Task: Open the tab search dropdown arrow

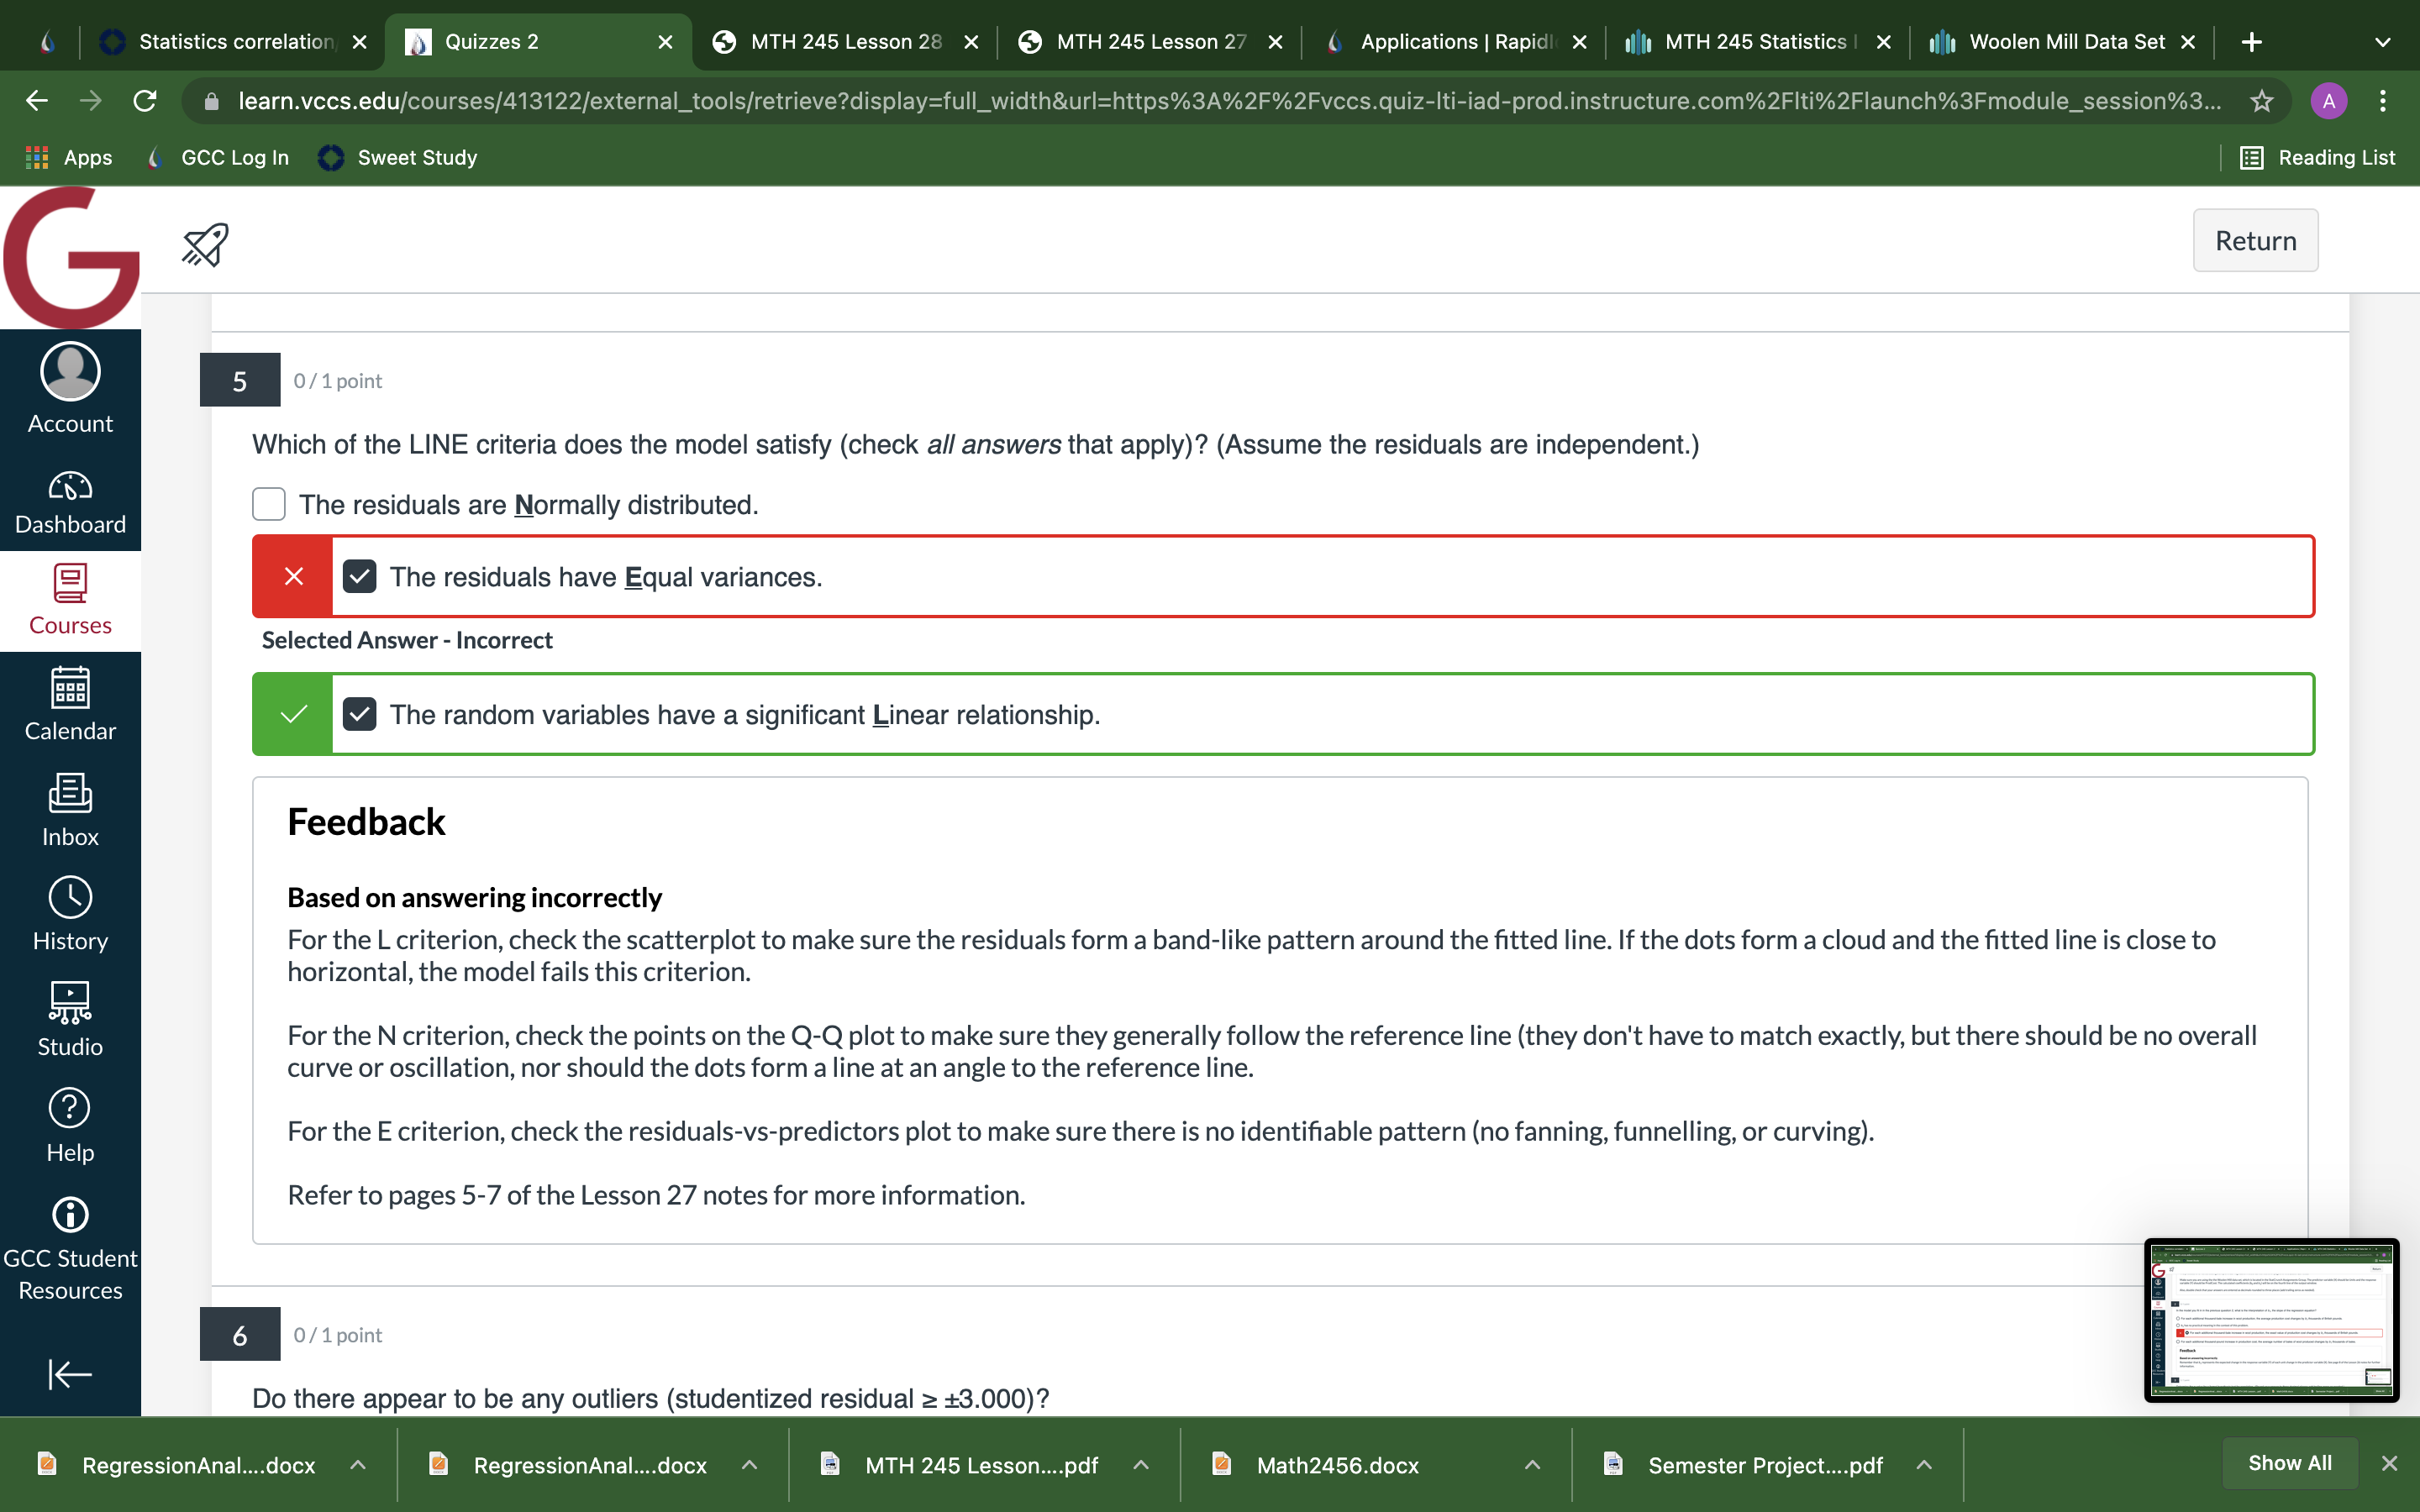Action: [x=2382, y=42]
